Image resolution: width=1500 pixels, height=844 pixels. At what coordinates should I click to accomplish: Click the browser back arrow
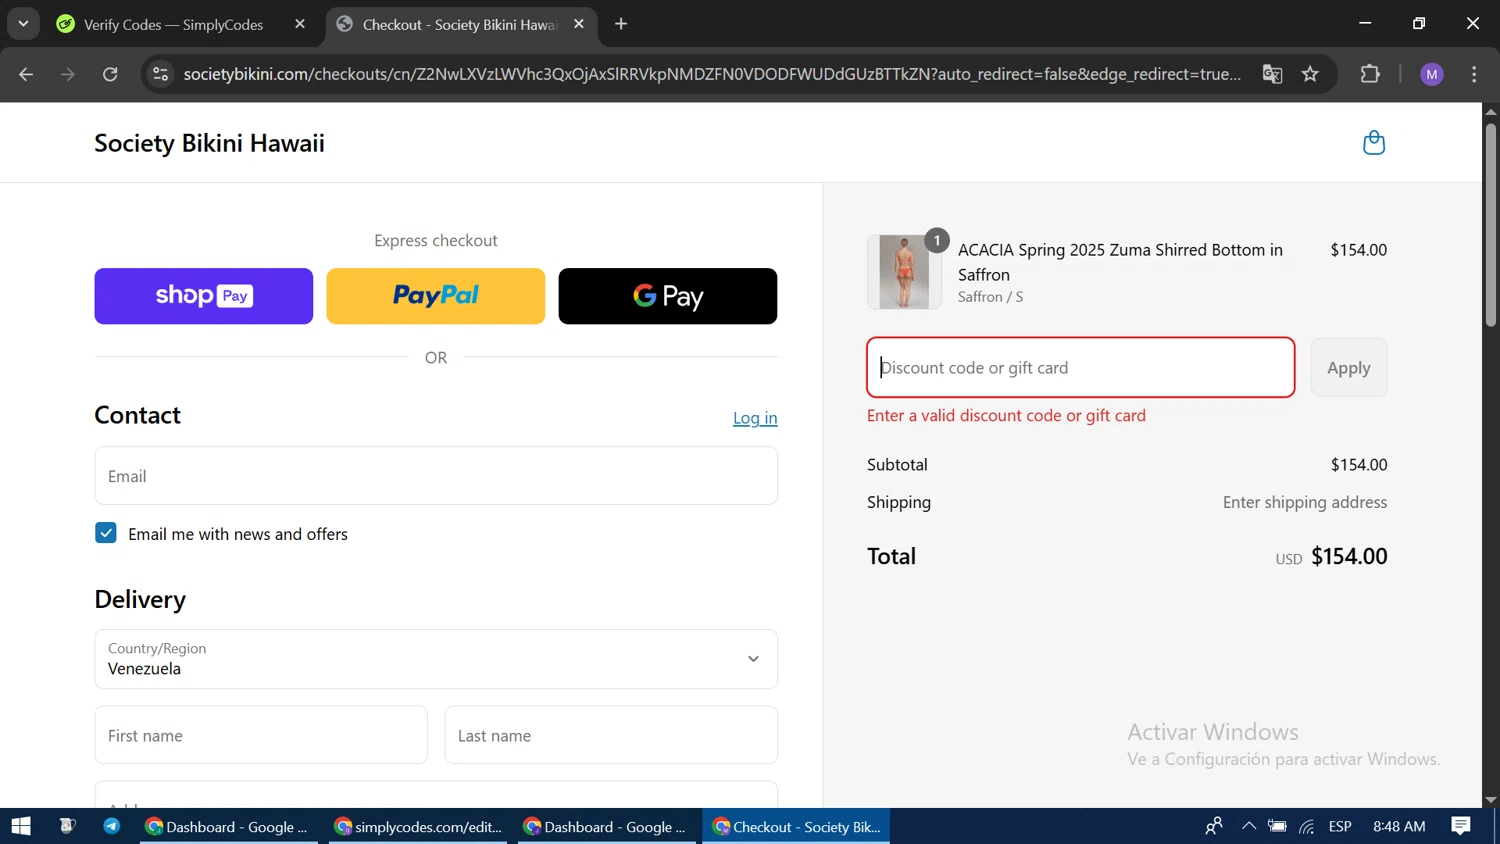coord(26,74)
